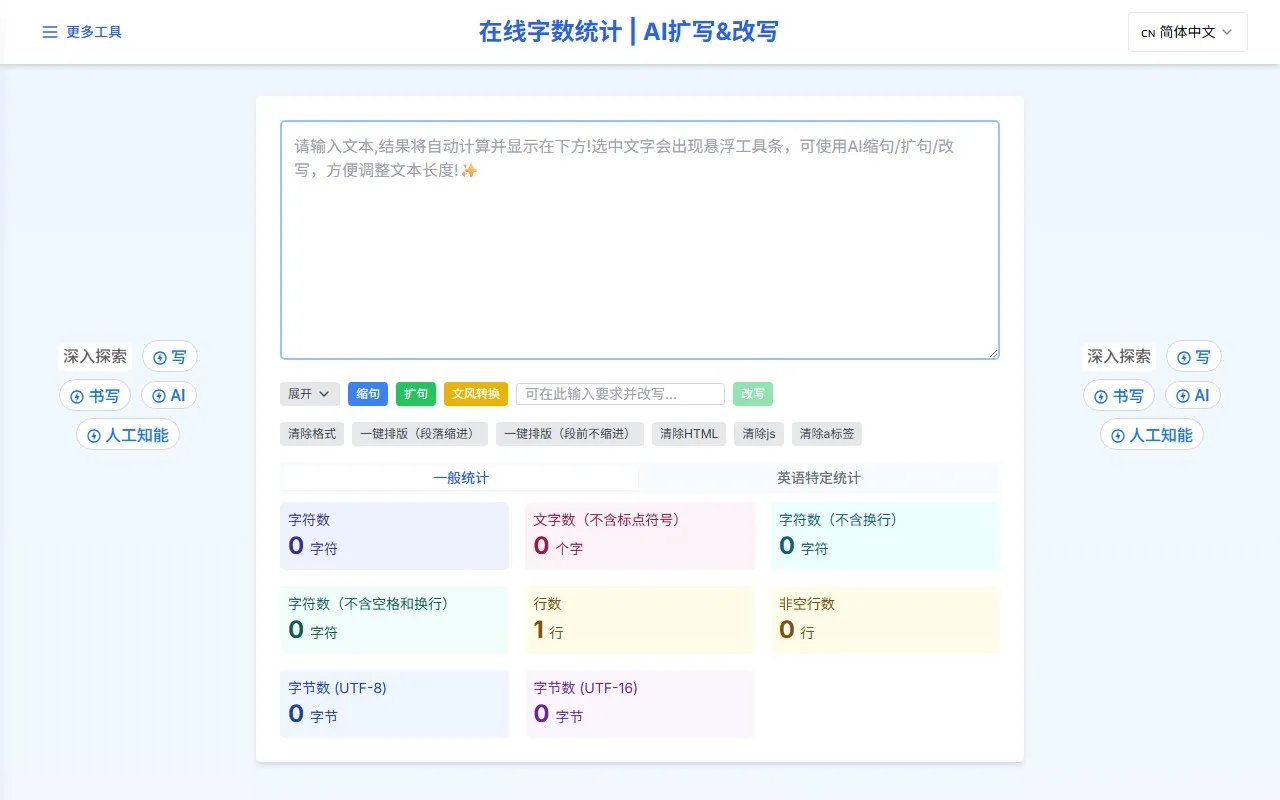Click inside the main text input area
Screen dimensions: 1280x800
point(640,240)
